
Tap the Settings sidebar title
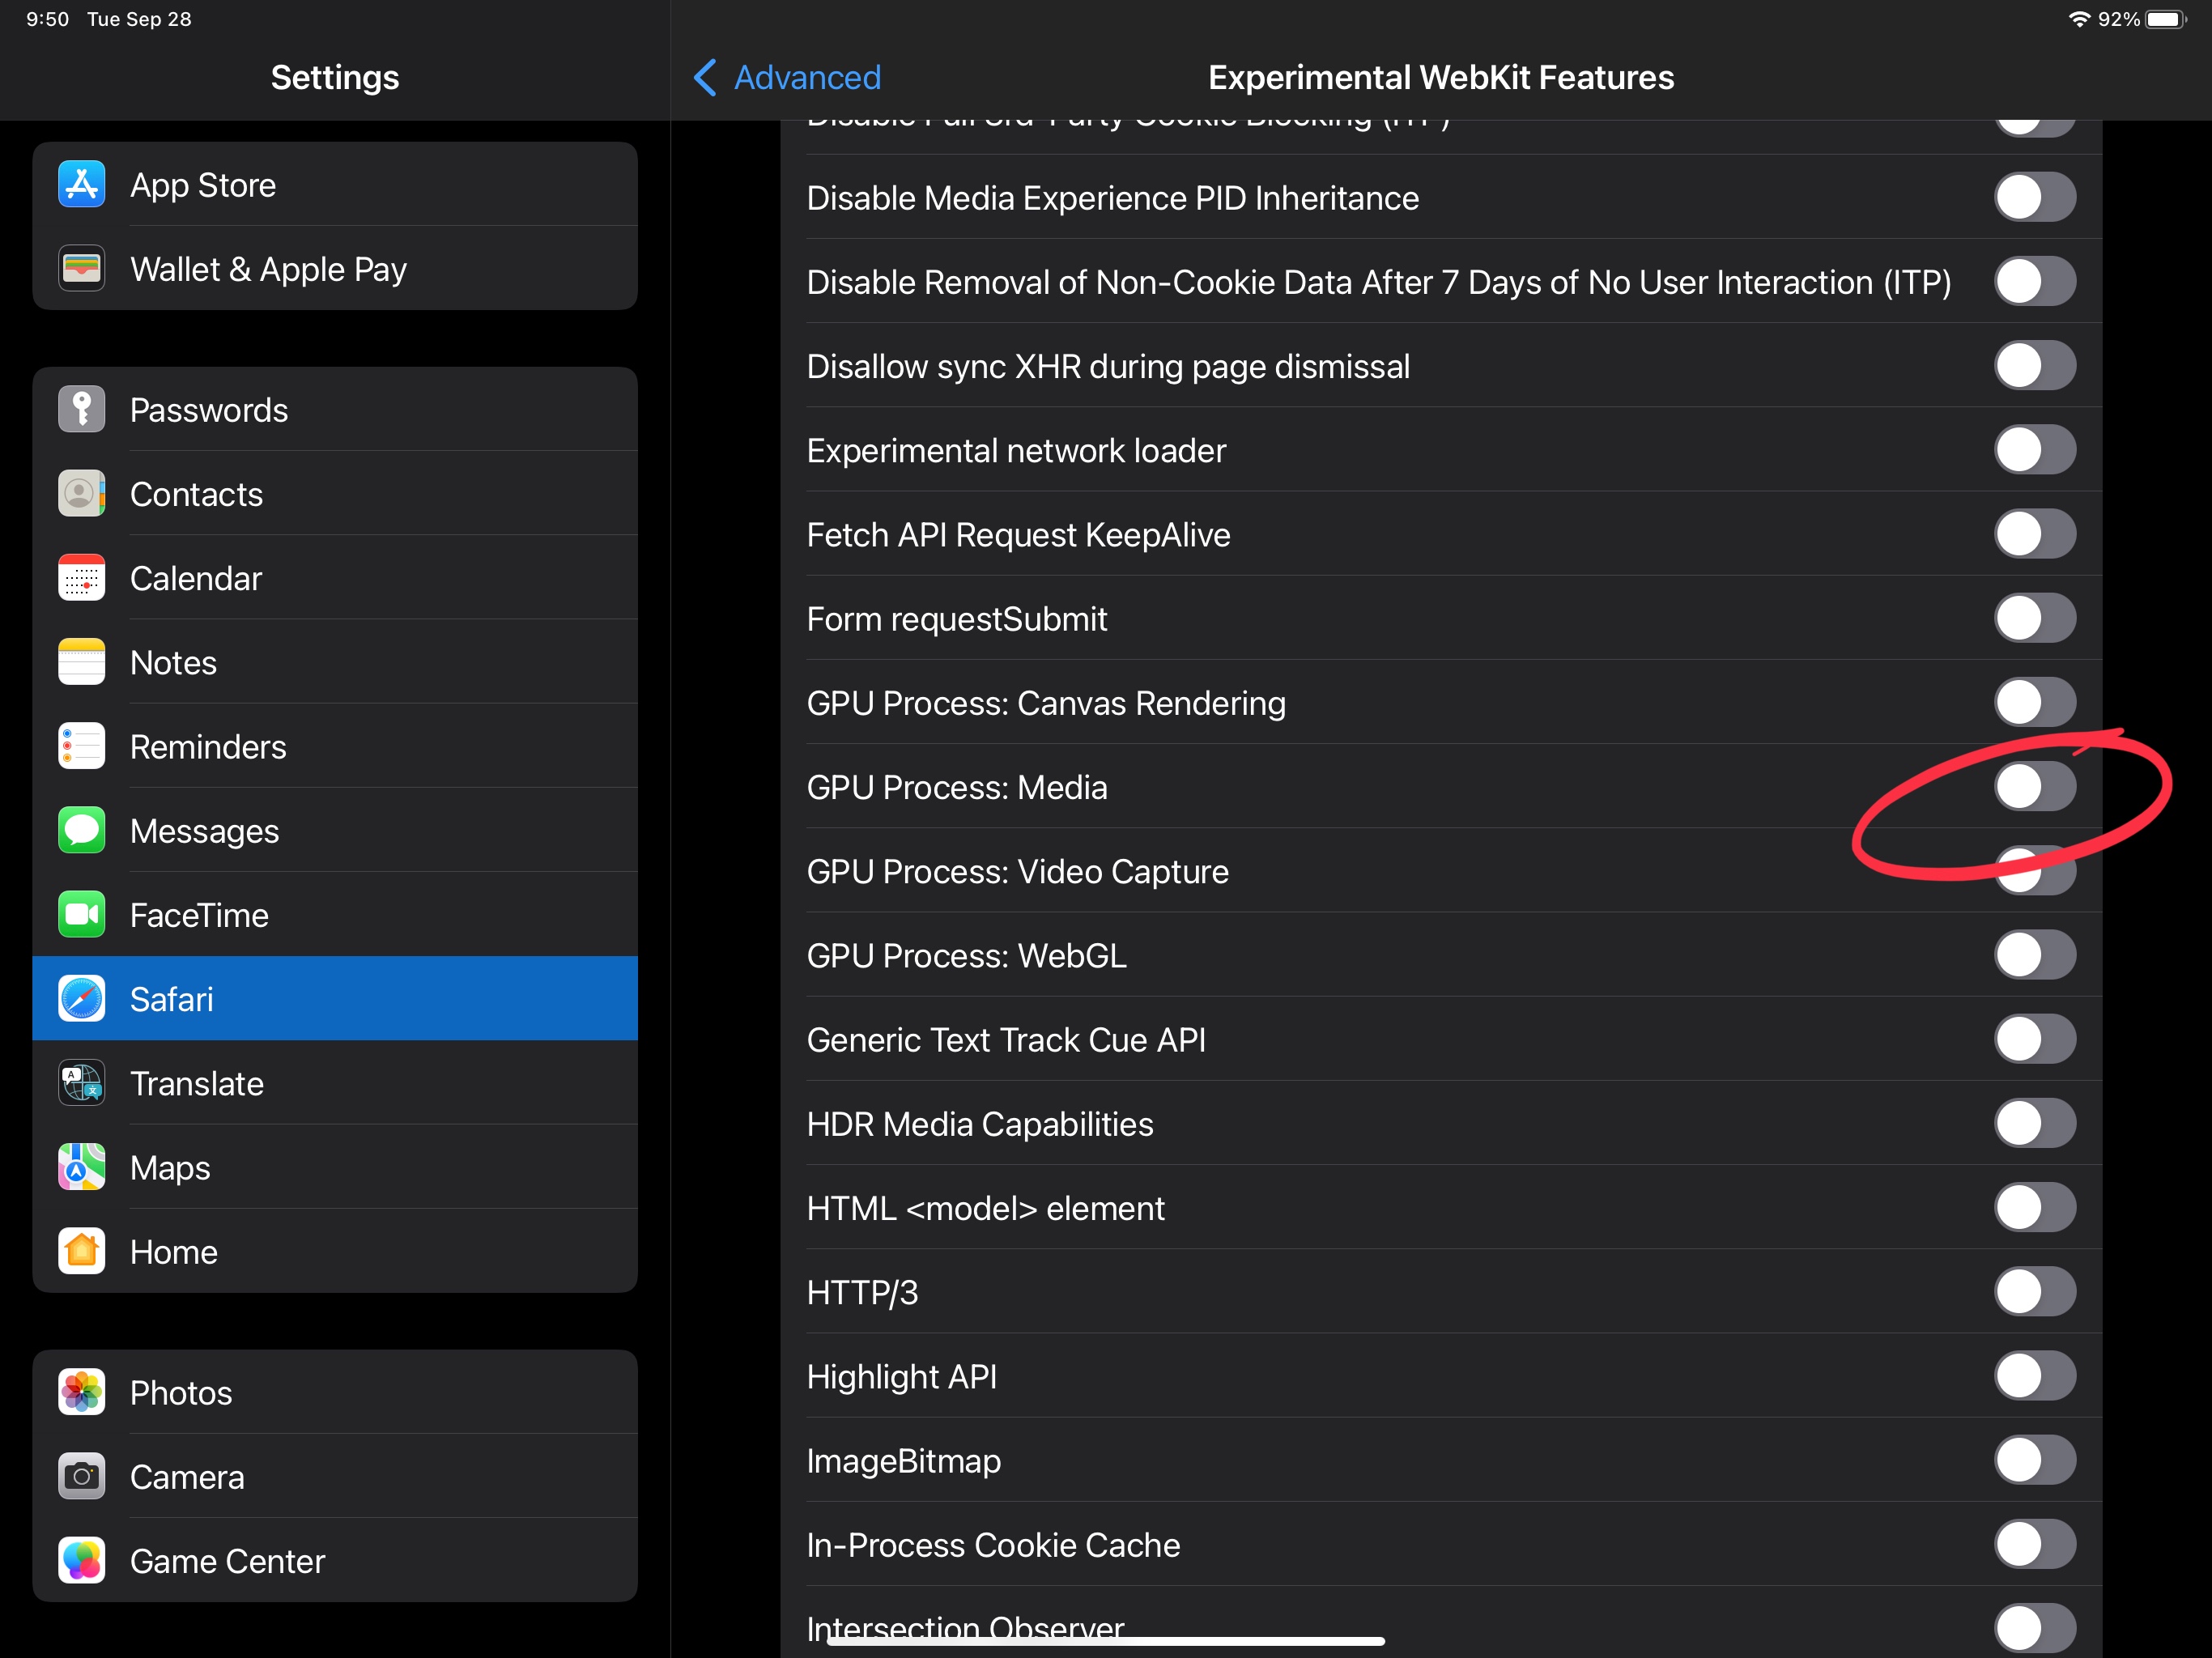[x=335, y=77]
